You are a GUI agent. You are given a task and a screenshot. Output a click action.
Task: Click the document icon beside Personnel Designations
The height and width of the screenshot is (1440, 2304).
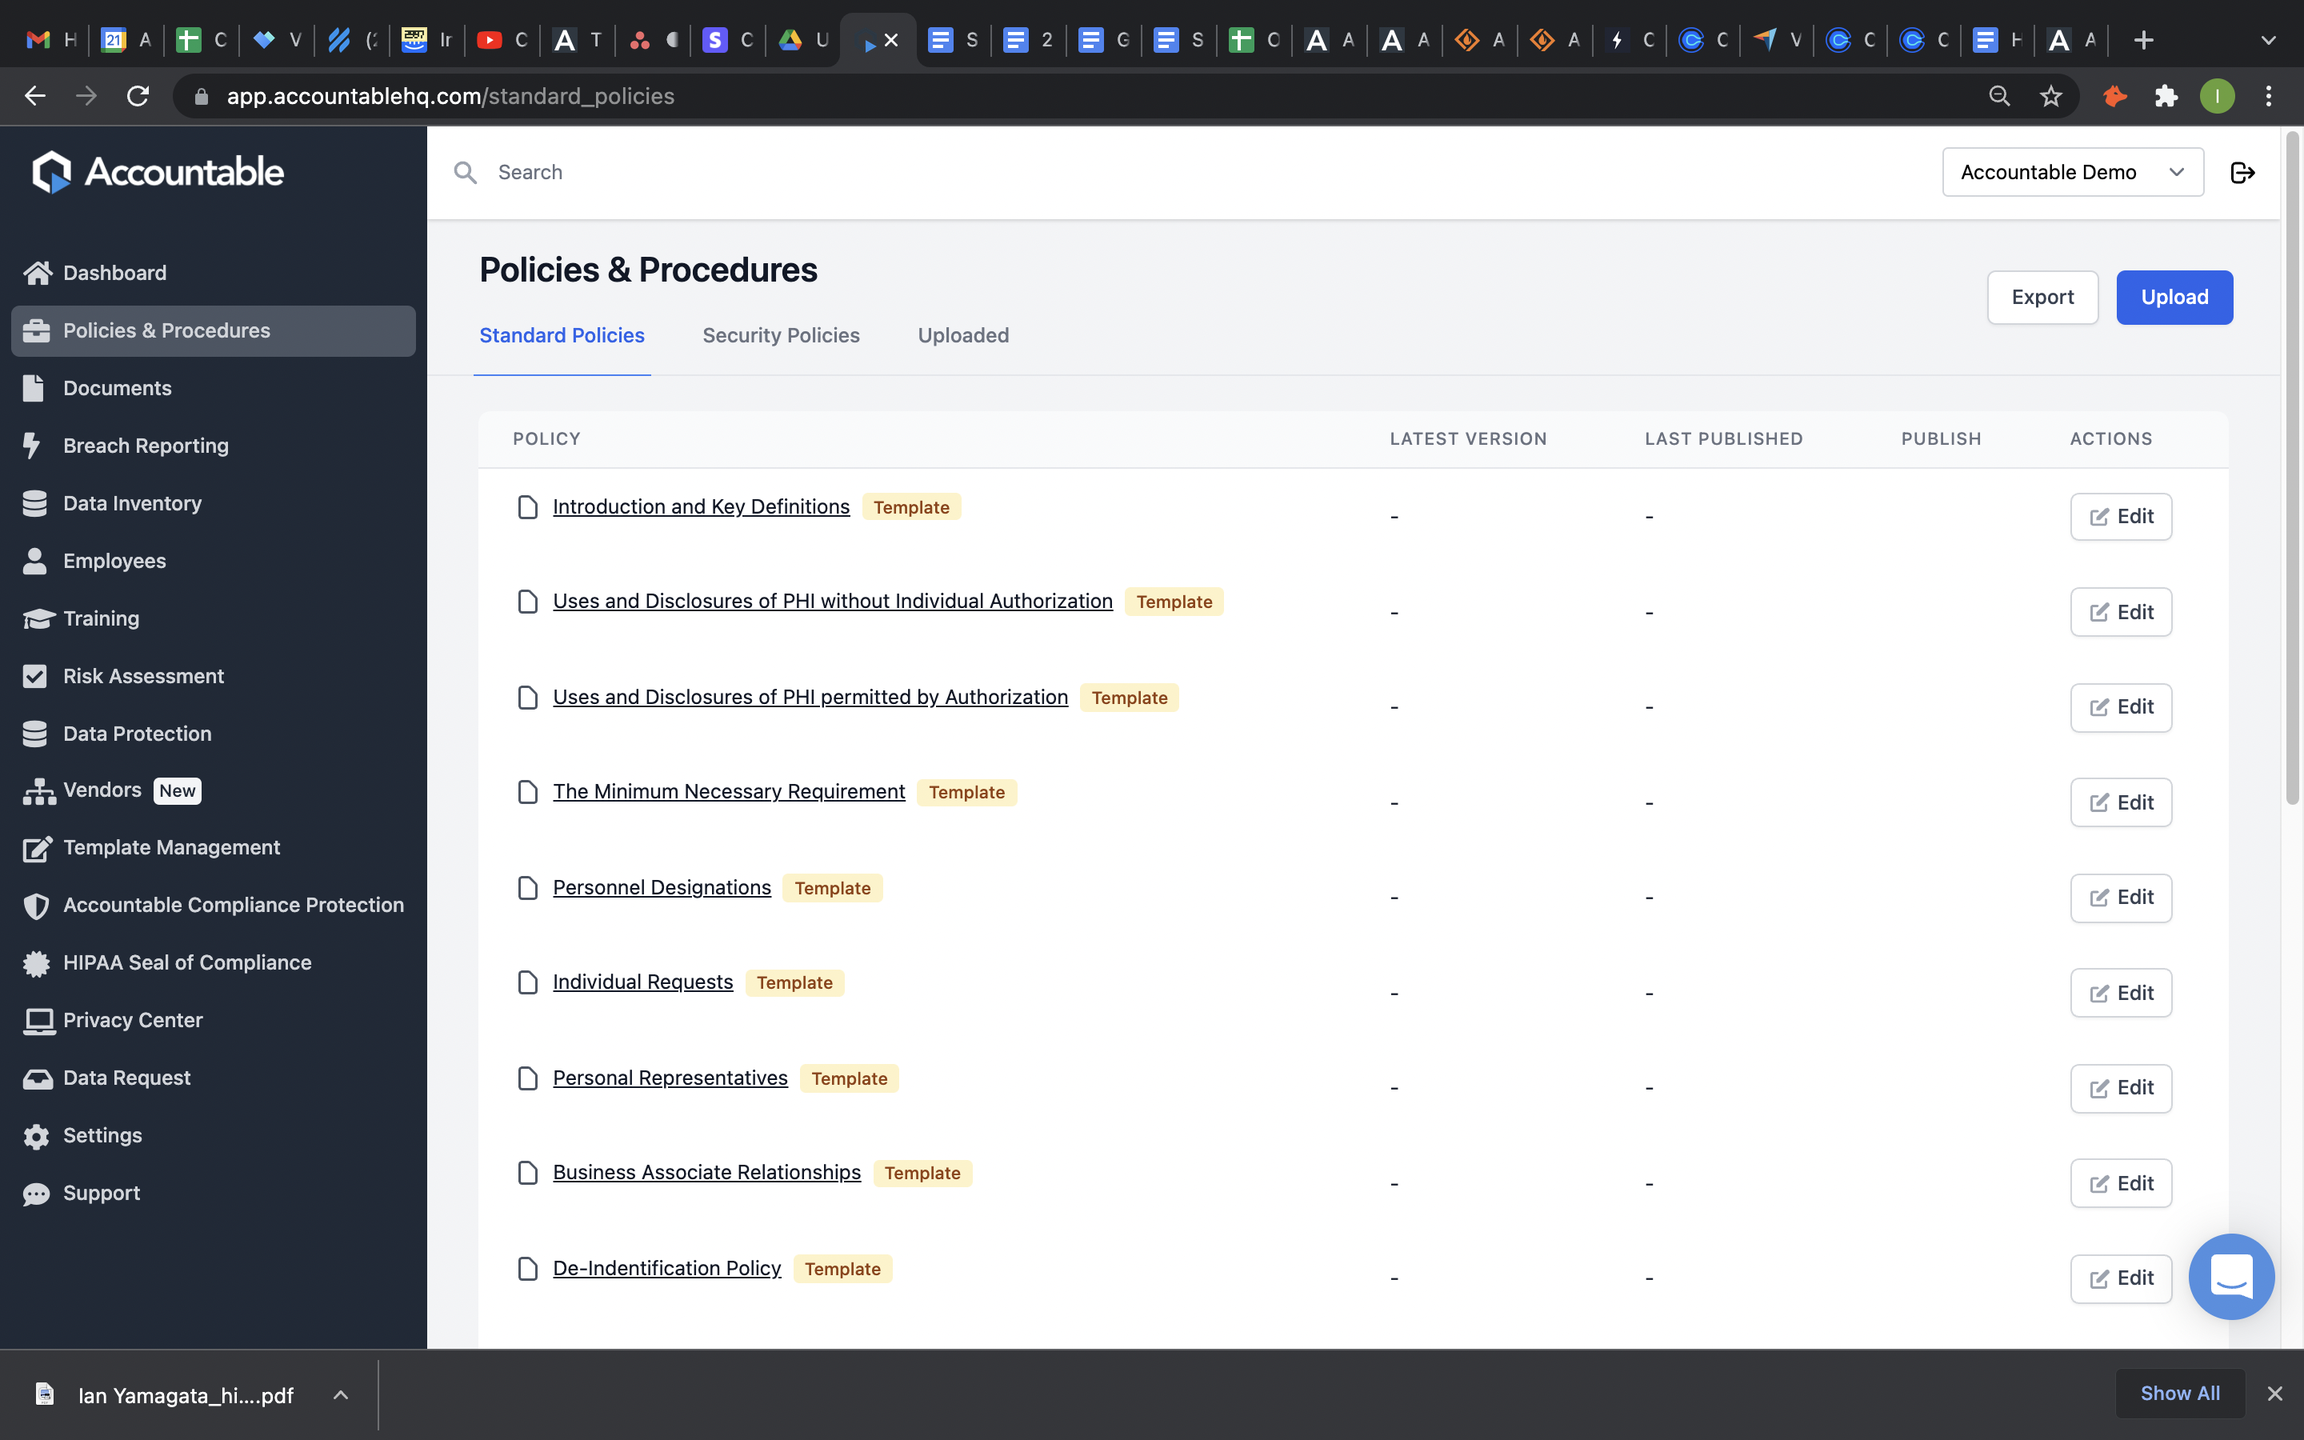(x=528, y=889)
